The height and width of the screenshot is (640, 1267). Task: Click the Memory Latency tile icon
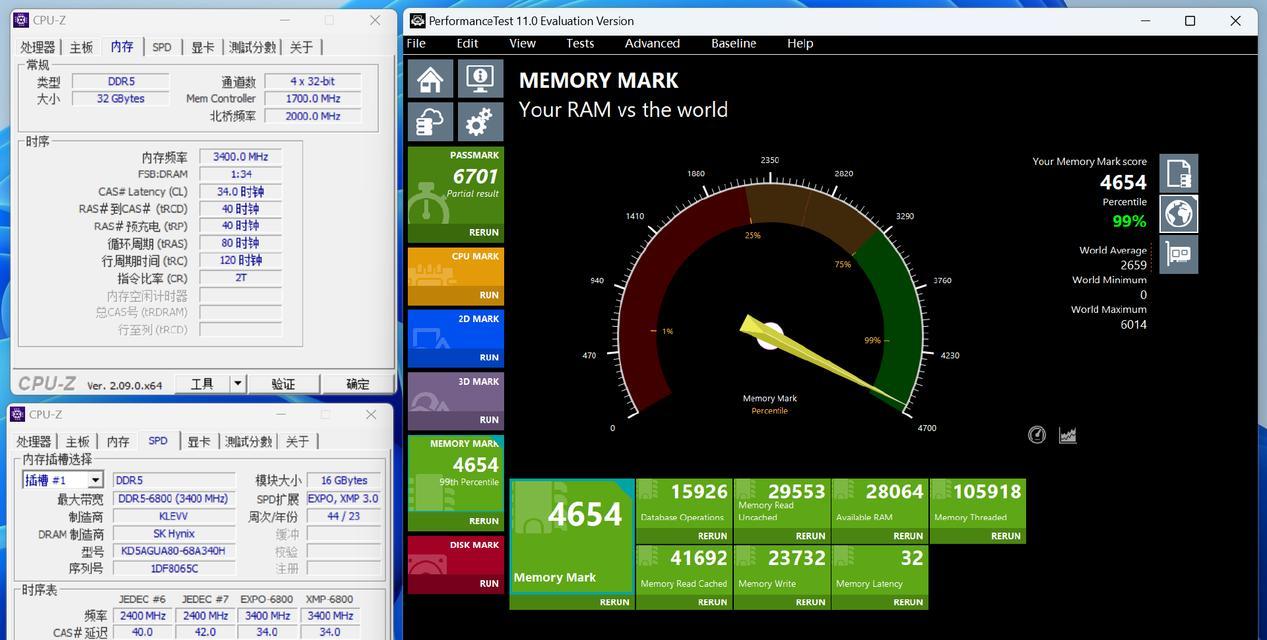844,557
